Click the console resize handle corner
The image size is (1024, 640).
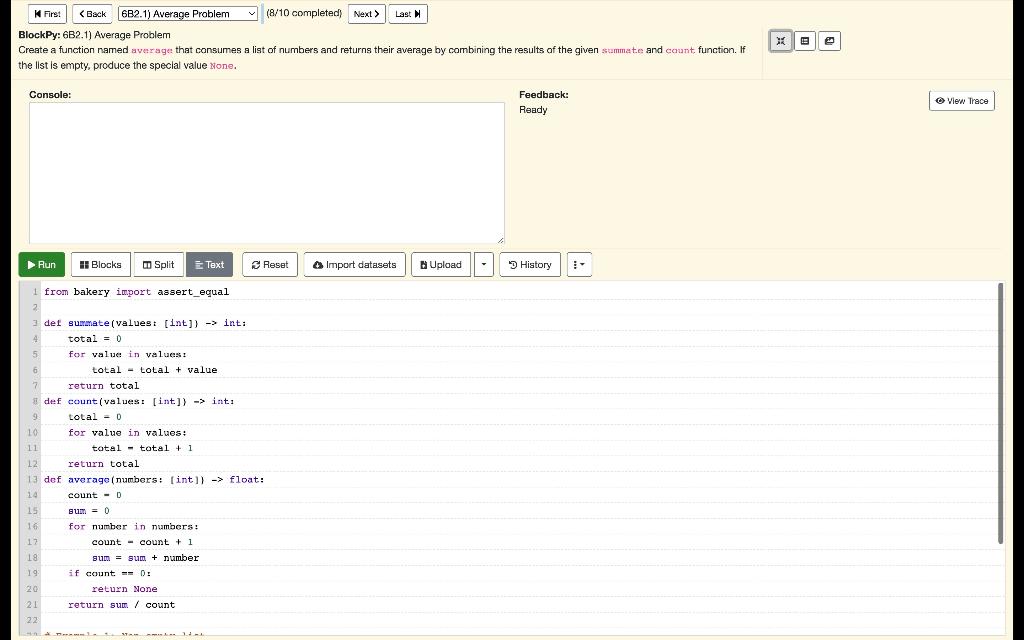(x=501, y=240)
